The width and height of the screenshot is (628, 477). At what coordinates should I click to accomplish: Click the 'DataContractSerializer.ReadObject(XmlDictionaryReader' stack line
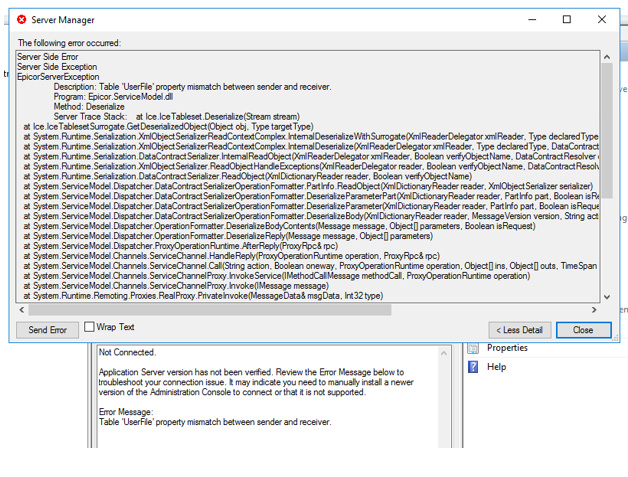point(248,177)
